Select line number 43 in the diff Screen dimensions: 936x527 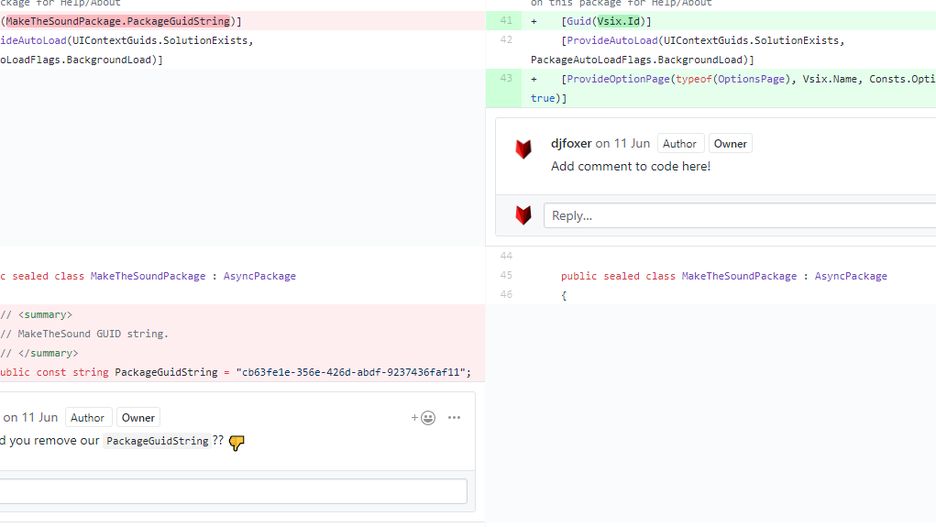point(506,79)
